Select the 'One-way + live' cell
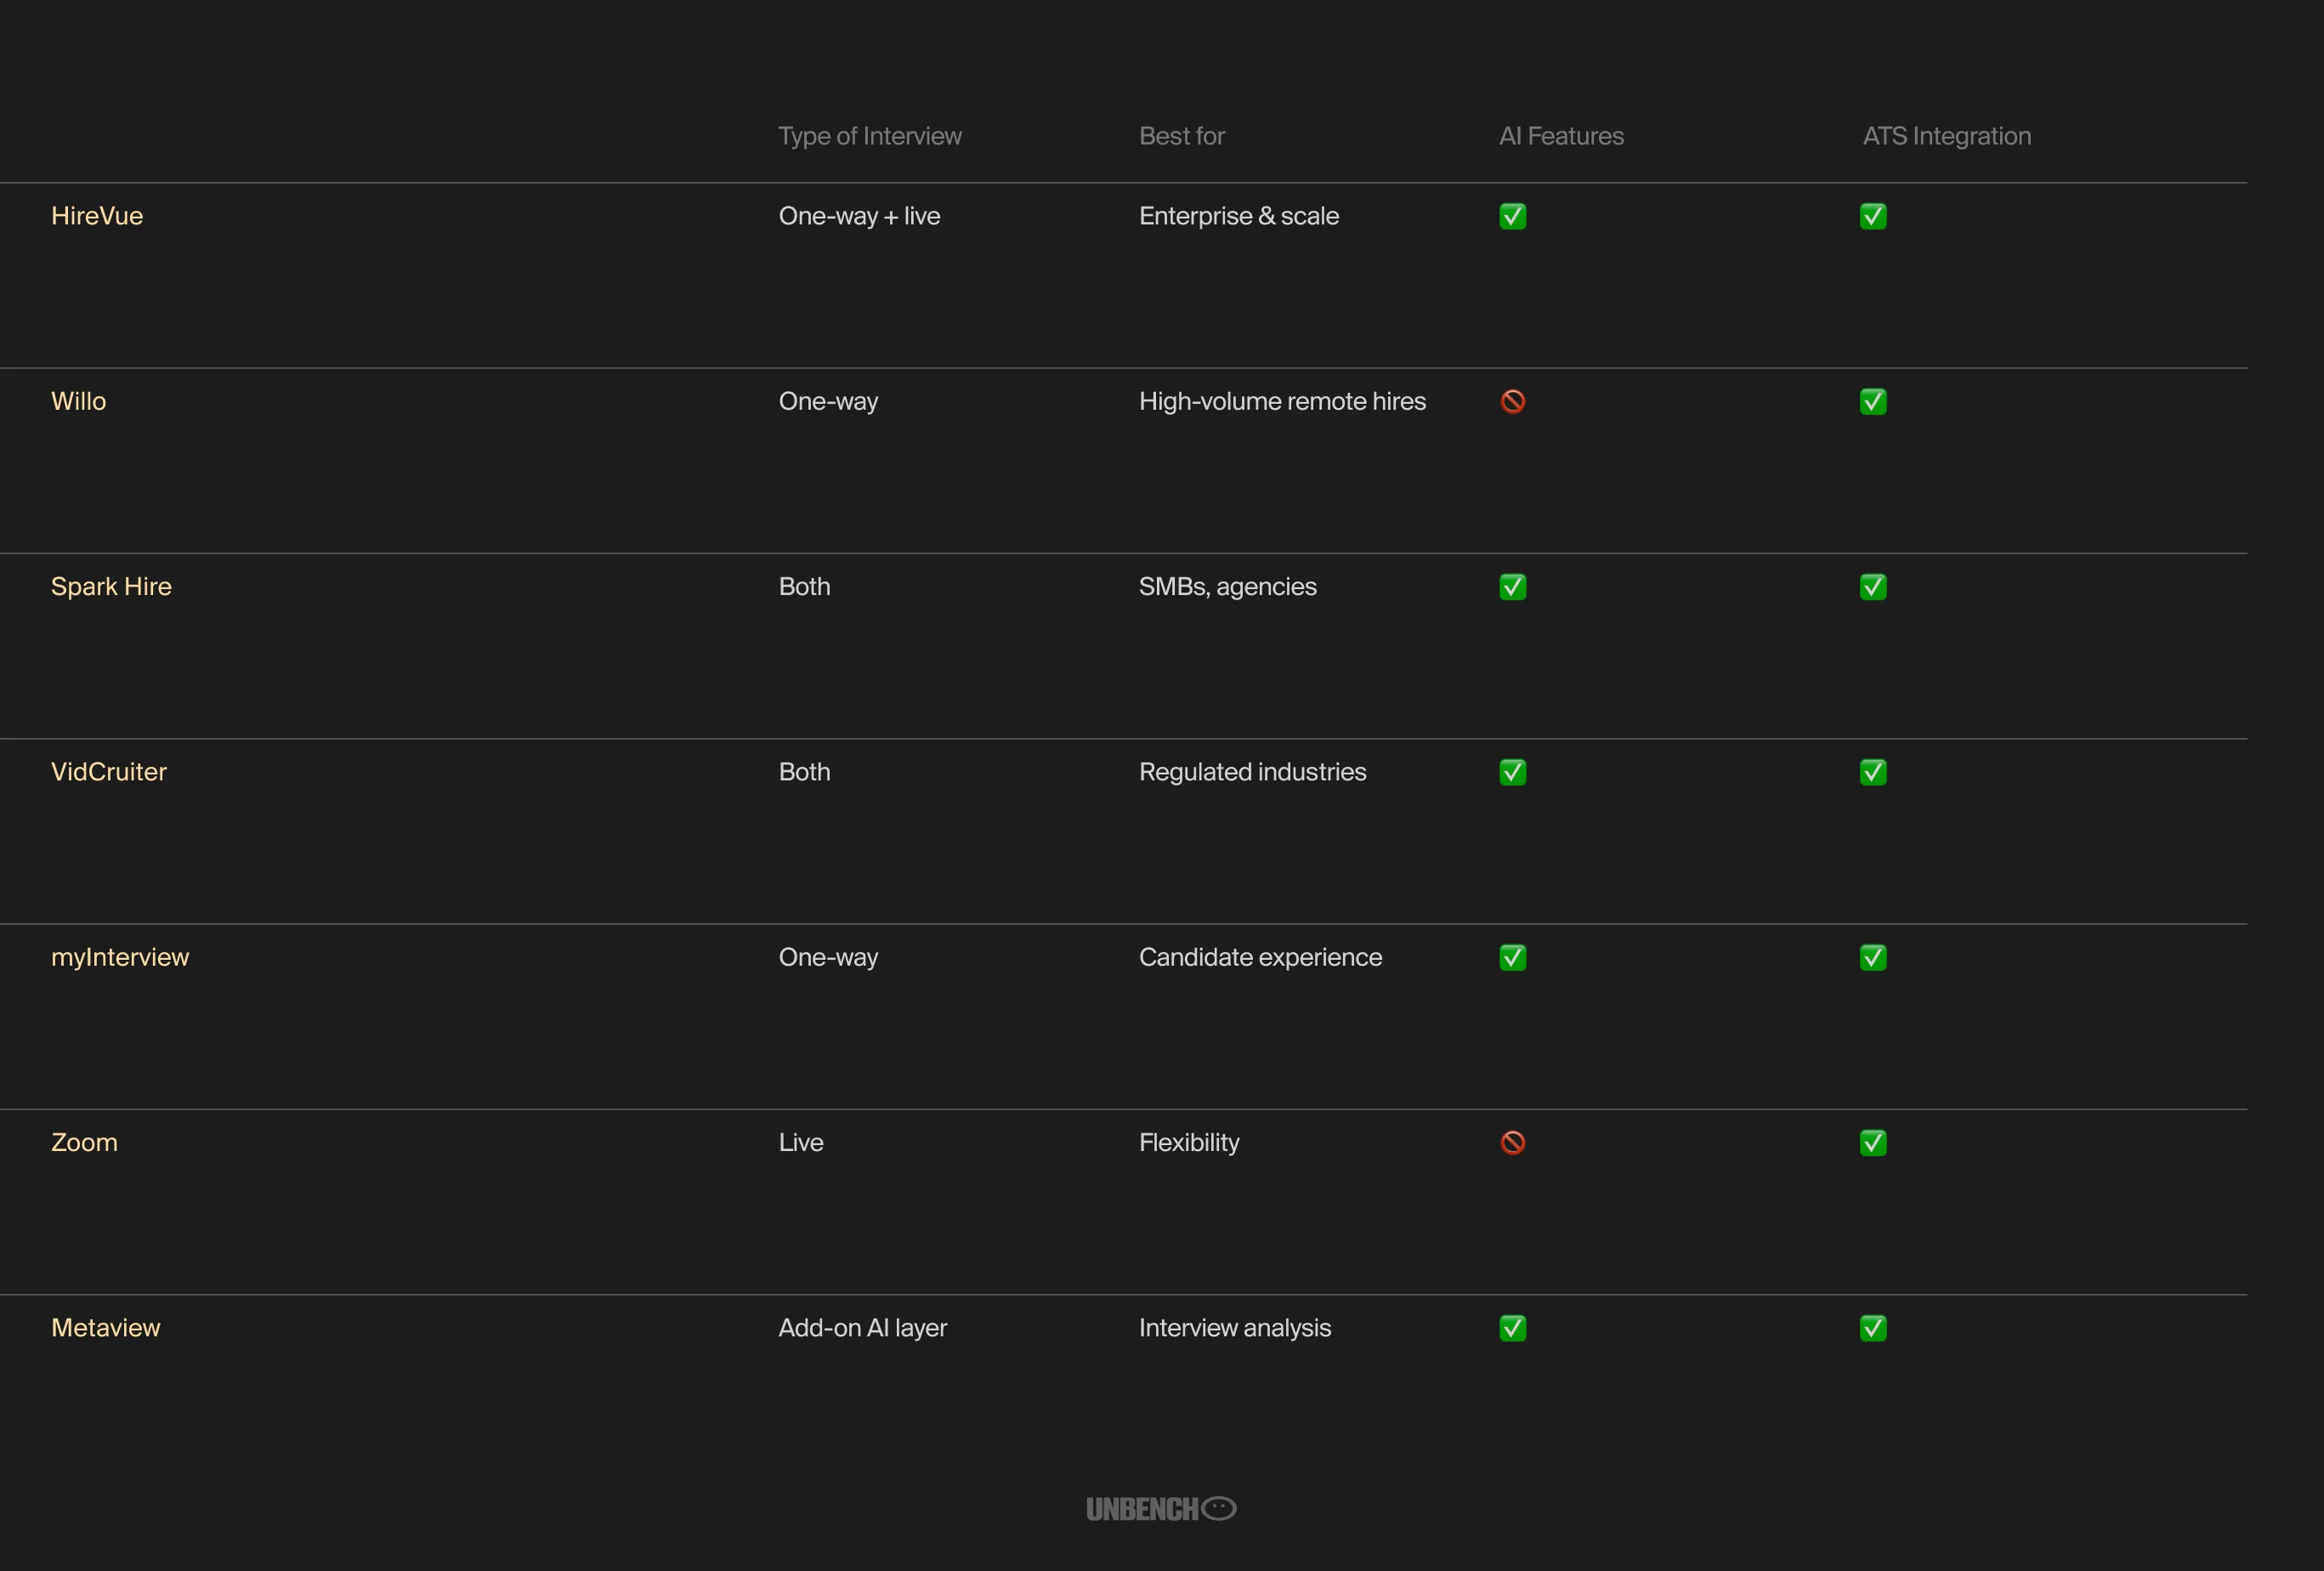This screenshot has height=1571, width=2324. tap(859, 216)
